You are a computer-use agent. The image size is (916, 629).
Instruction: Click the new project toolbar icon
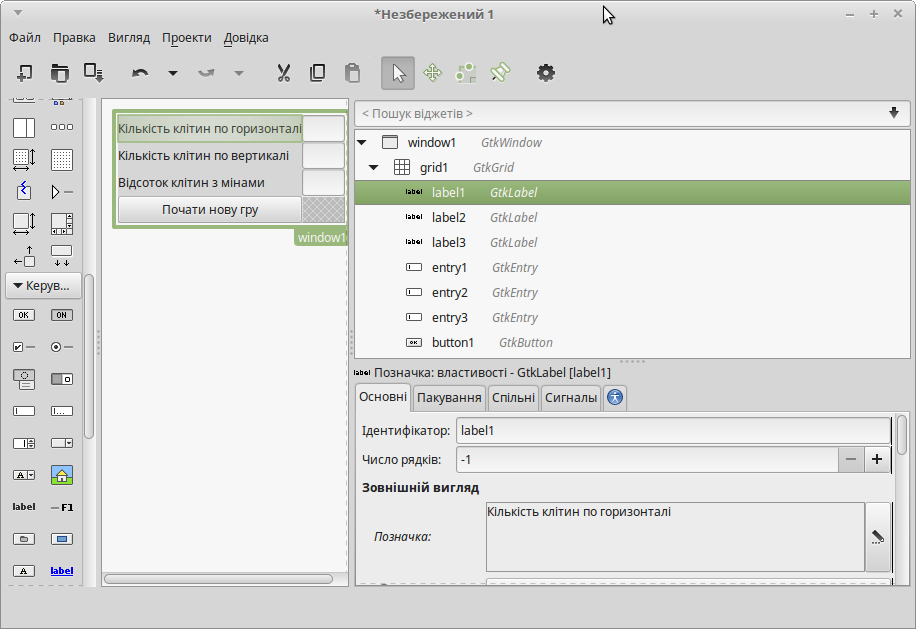click(x=25, y=72)
